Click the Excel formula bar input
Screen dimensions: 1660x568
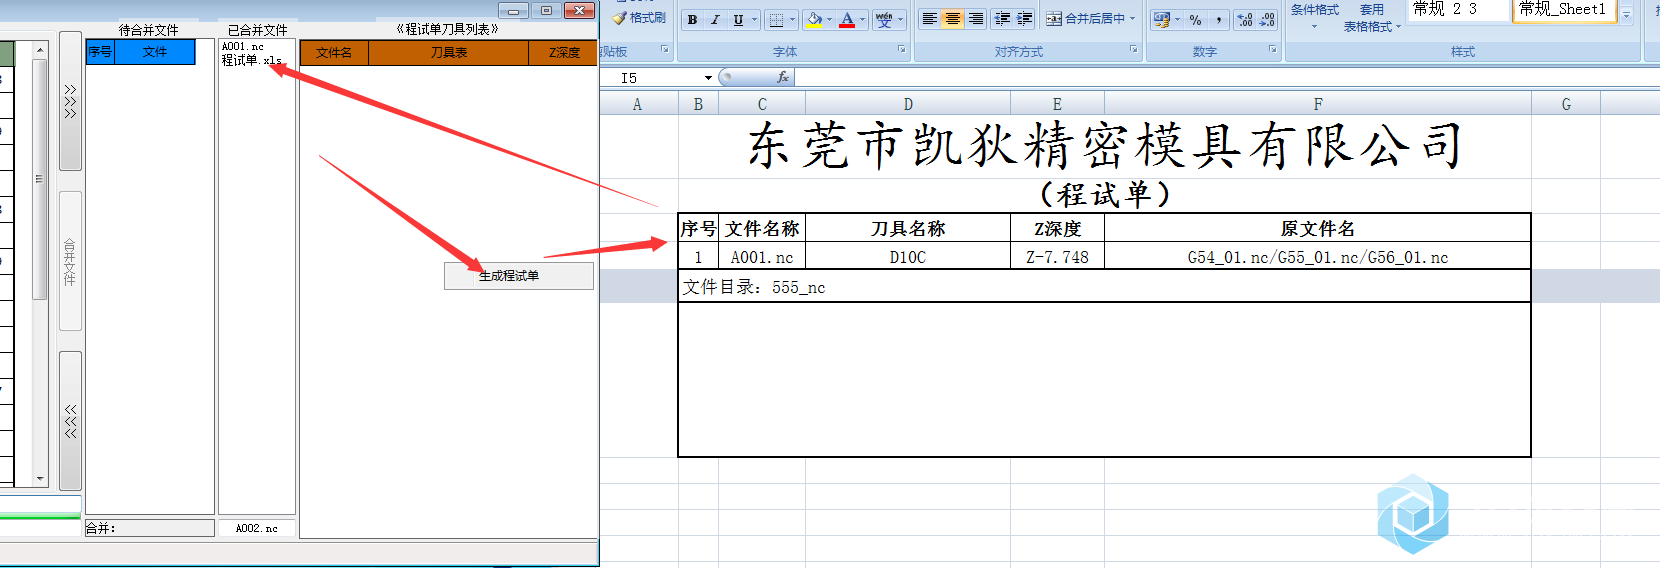(x=1225, y=77)
